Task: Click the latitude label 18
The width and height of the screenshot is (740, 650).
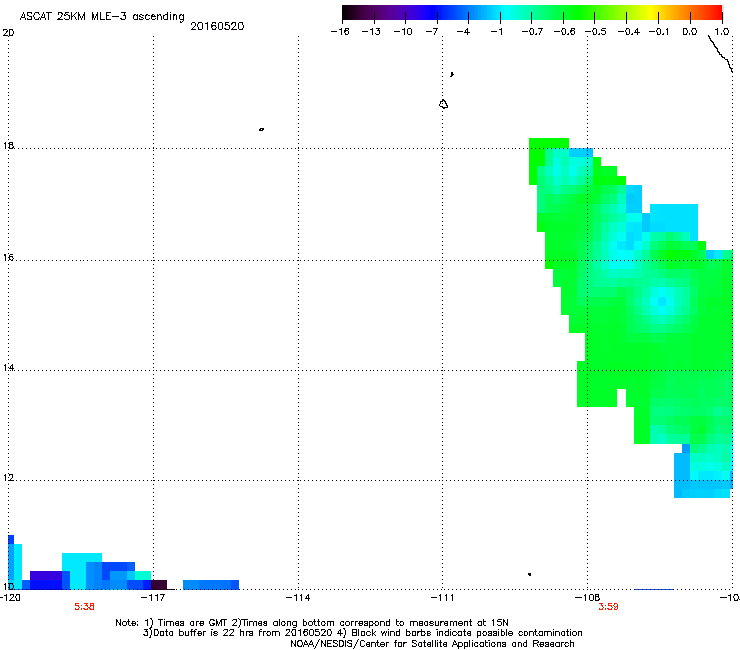Action: click(8, 145)
